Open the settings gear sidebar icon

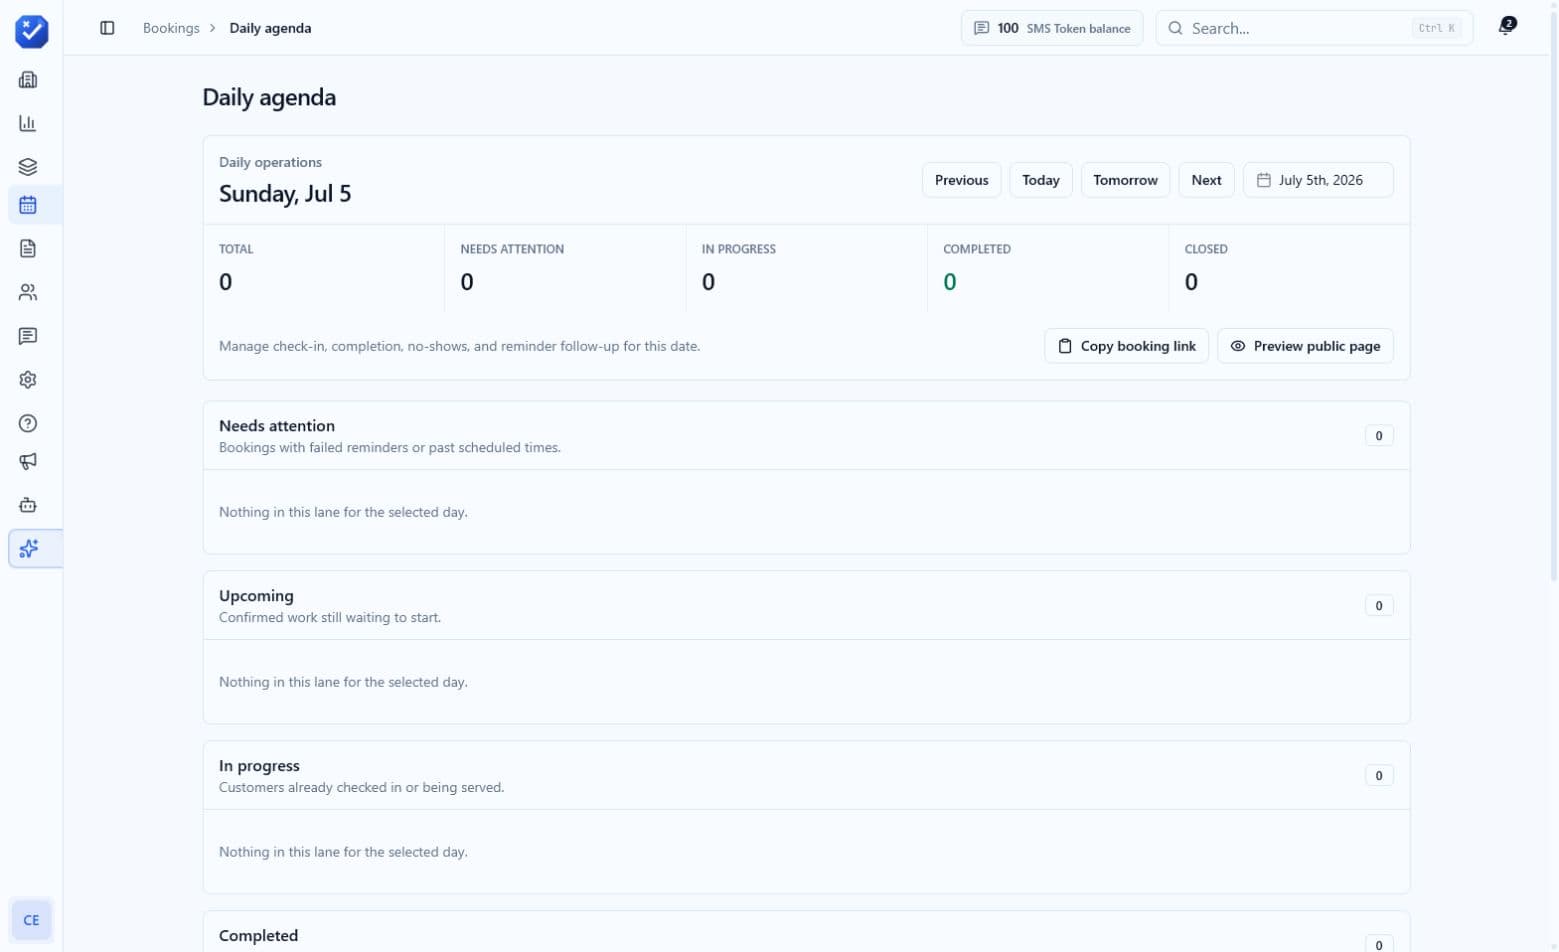click(x=28, y=380)
